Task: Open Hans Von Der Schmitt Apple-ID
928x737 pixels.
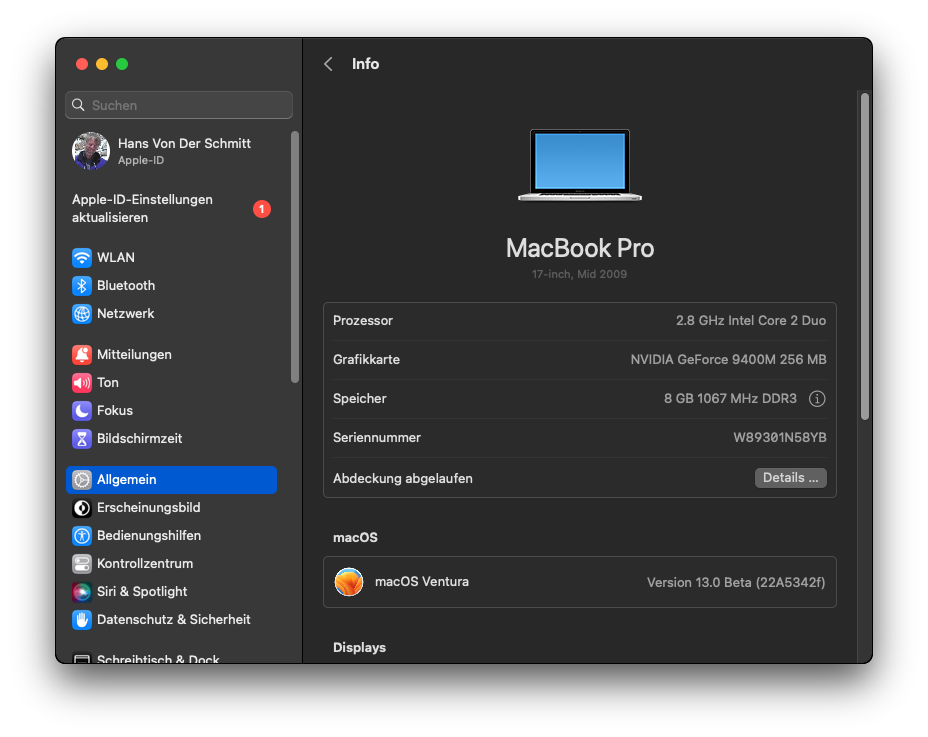Action: 172,151
